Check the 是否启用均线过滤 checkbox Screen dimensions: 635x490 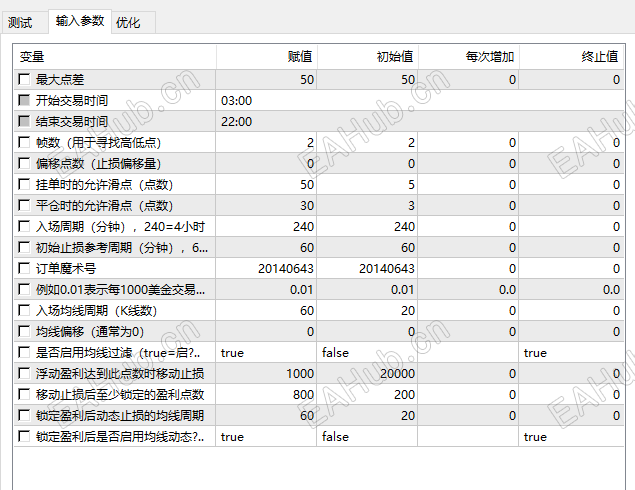click(x=24, y=352)
